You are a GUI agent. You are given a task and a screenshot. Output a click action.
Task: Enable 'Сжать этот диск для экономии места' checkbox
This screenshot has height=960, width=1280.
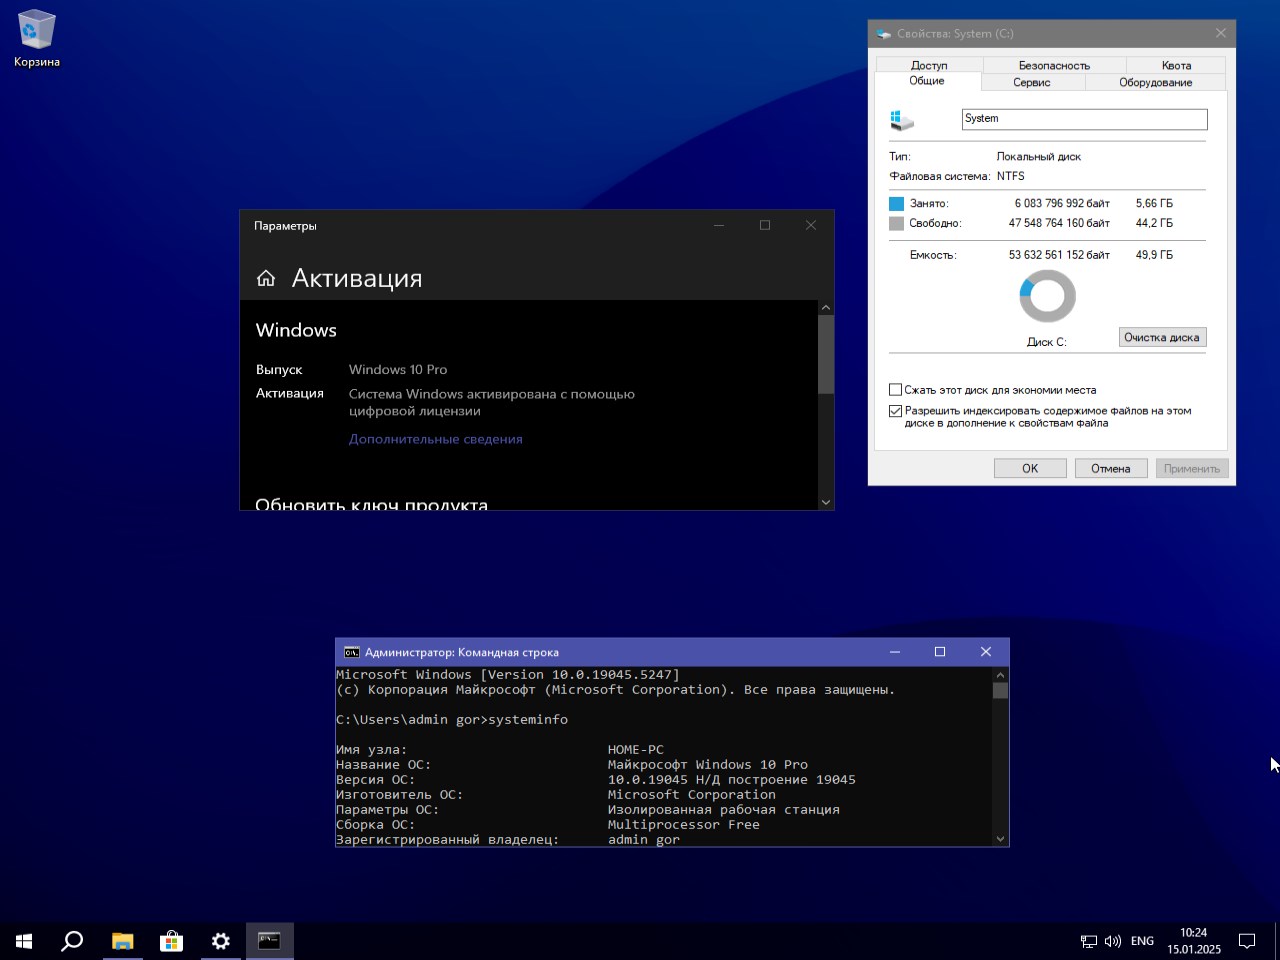896,390
